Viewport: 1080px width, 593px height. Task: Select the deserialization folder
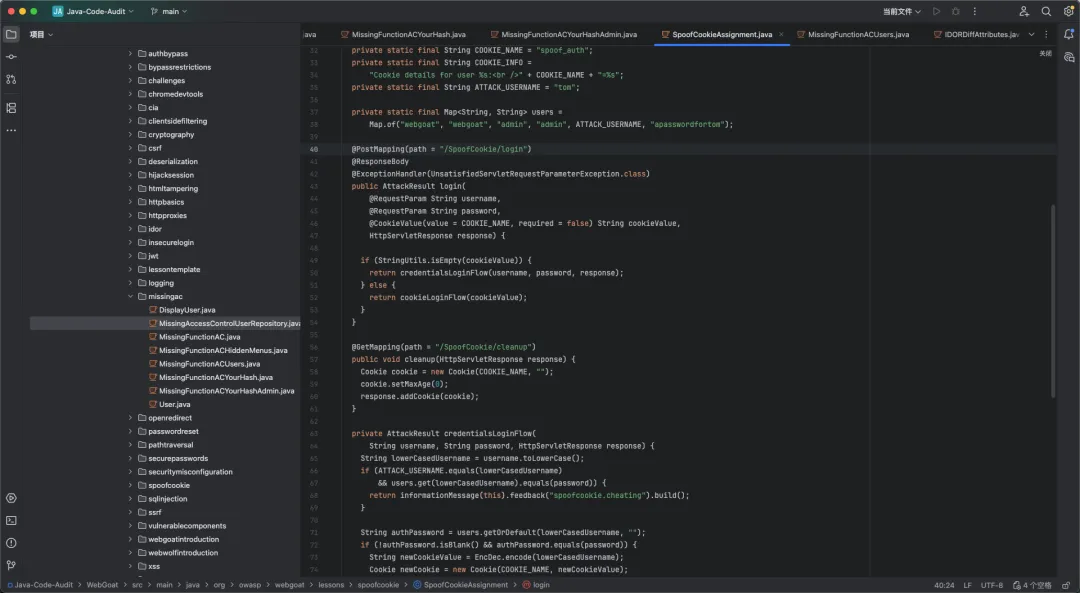tap(167, 161)
